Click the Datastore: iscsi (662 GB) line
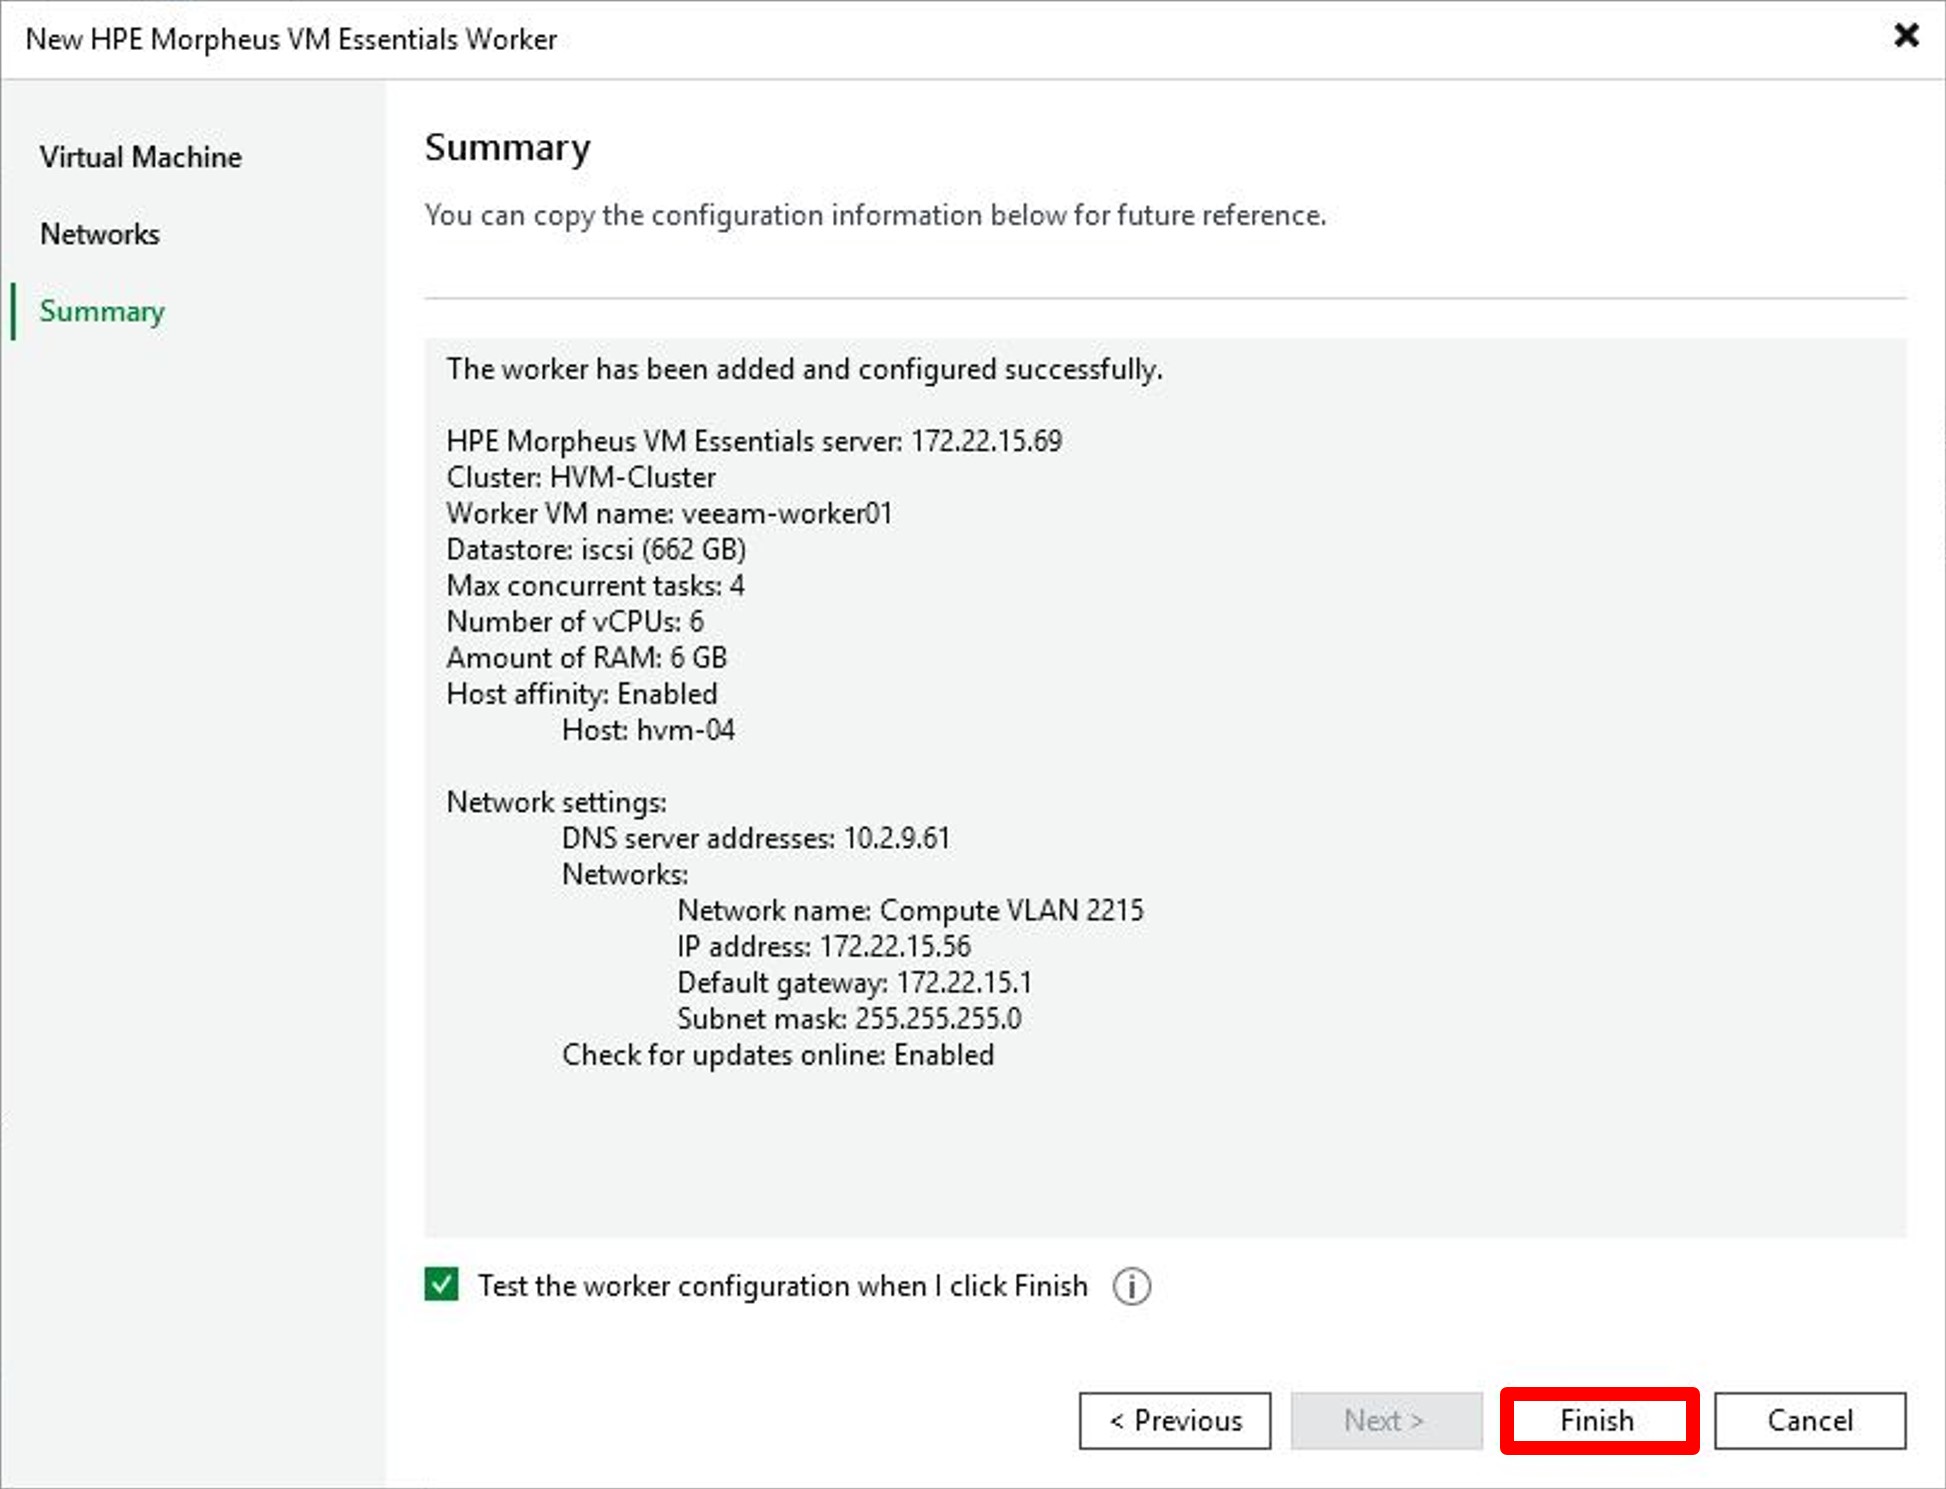 [x=597, y=549]
